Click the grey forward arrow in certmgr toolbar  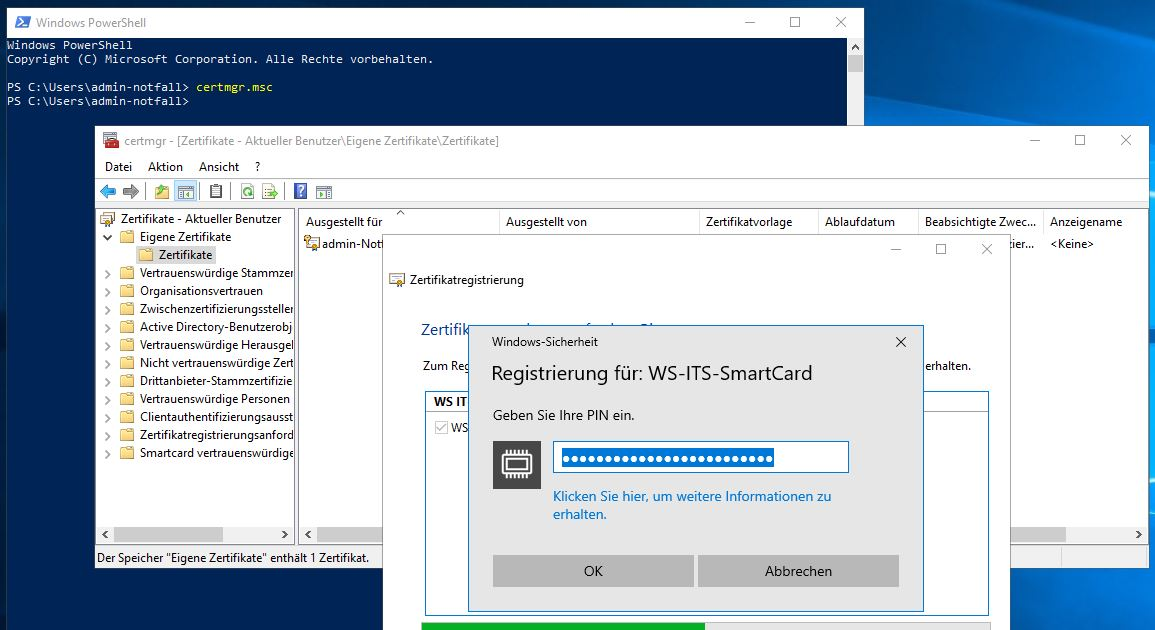point(131,192)
